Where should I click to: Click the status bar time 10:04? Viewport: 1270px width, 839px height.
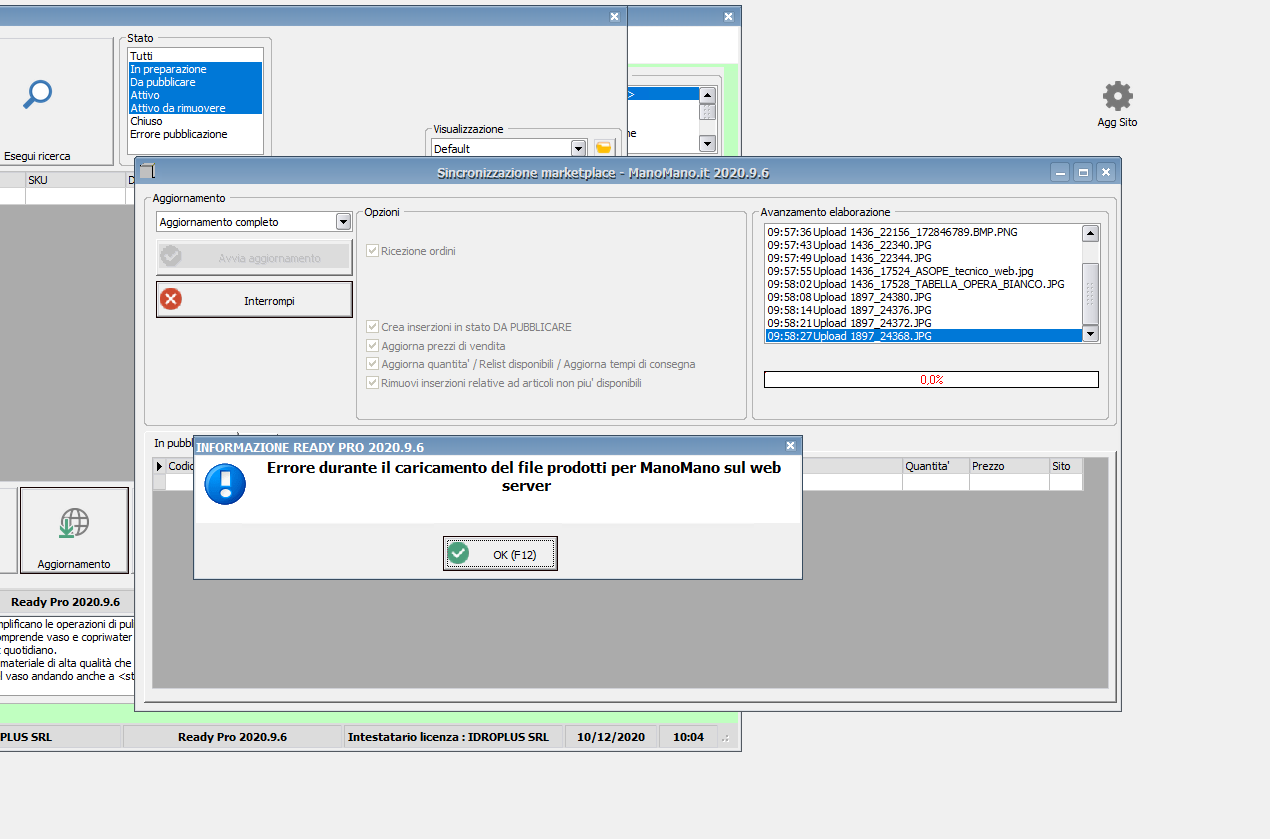688,737
